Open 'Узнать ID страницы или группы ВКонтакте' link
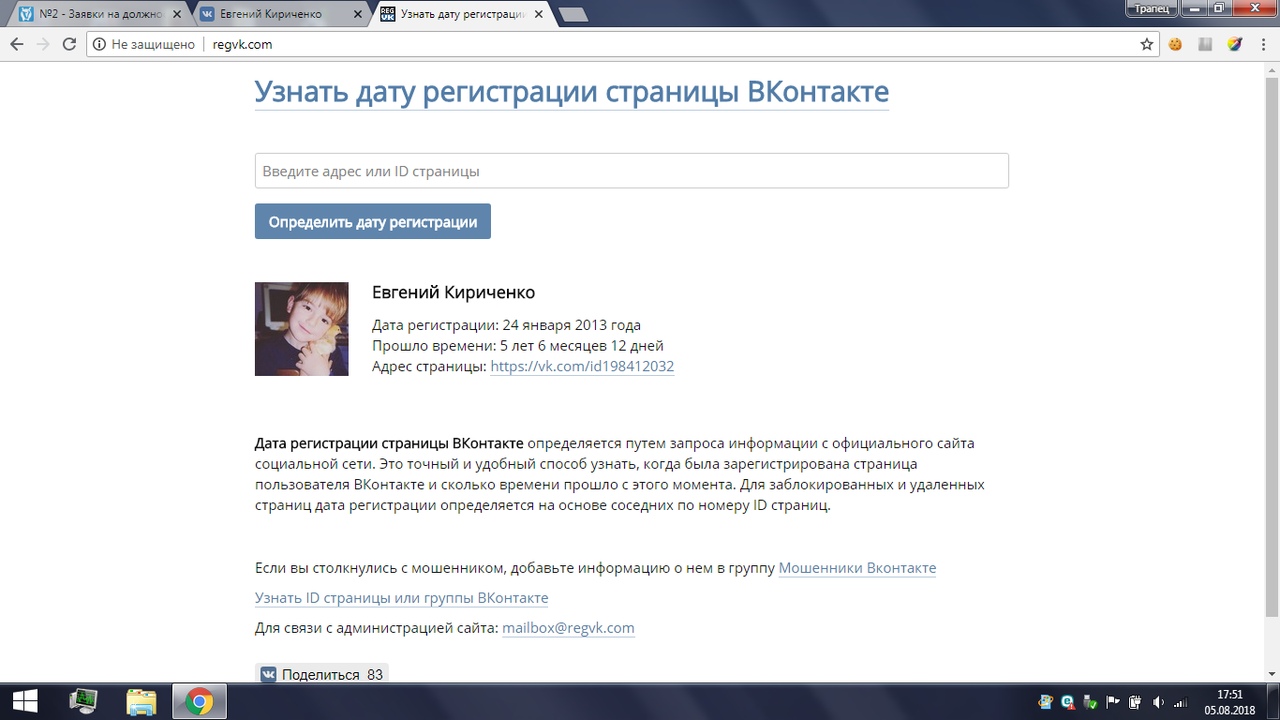The width and height of the screenshot is (1280, 720). pyautogui.click(x=401, y=598)
